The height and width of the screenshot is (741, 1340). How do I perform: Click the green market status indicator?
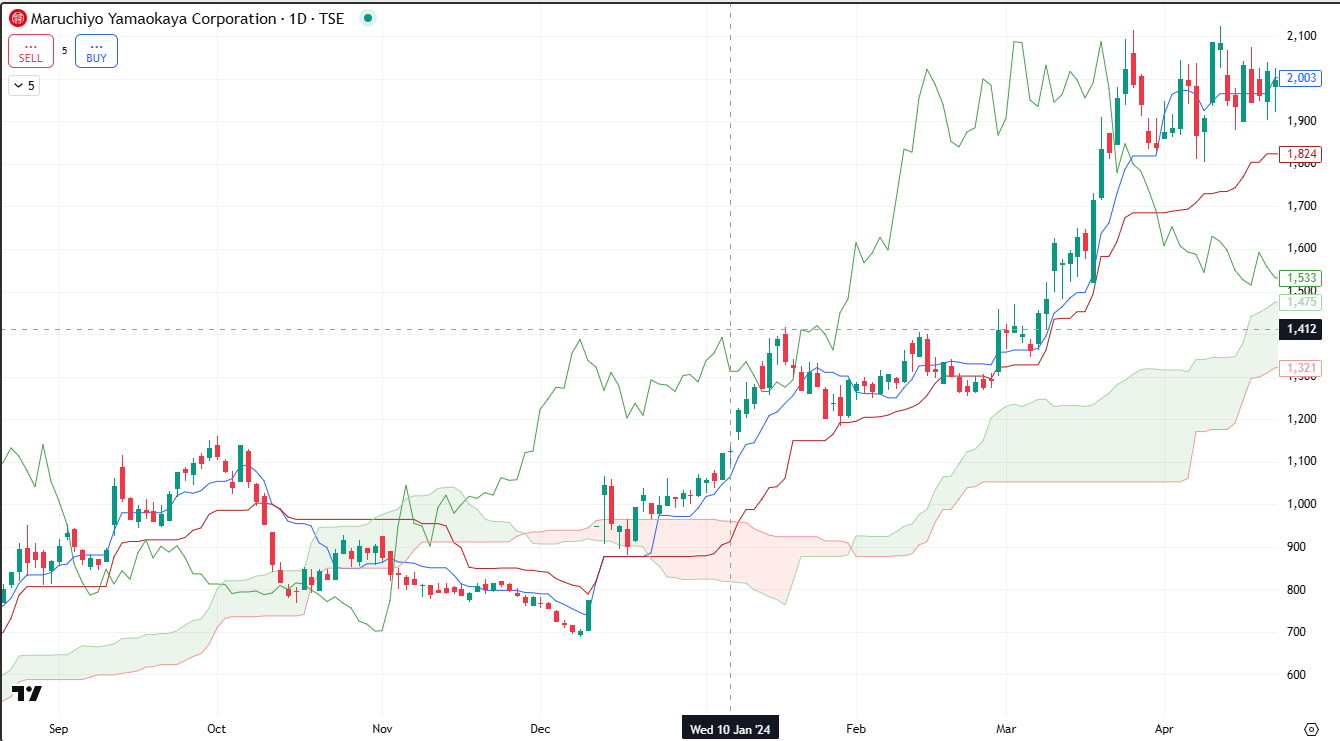tap(367, 18)
